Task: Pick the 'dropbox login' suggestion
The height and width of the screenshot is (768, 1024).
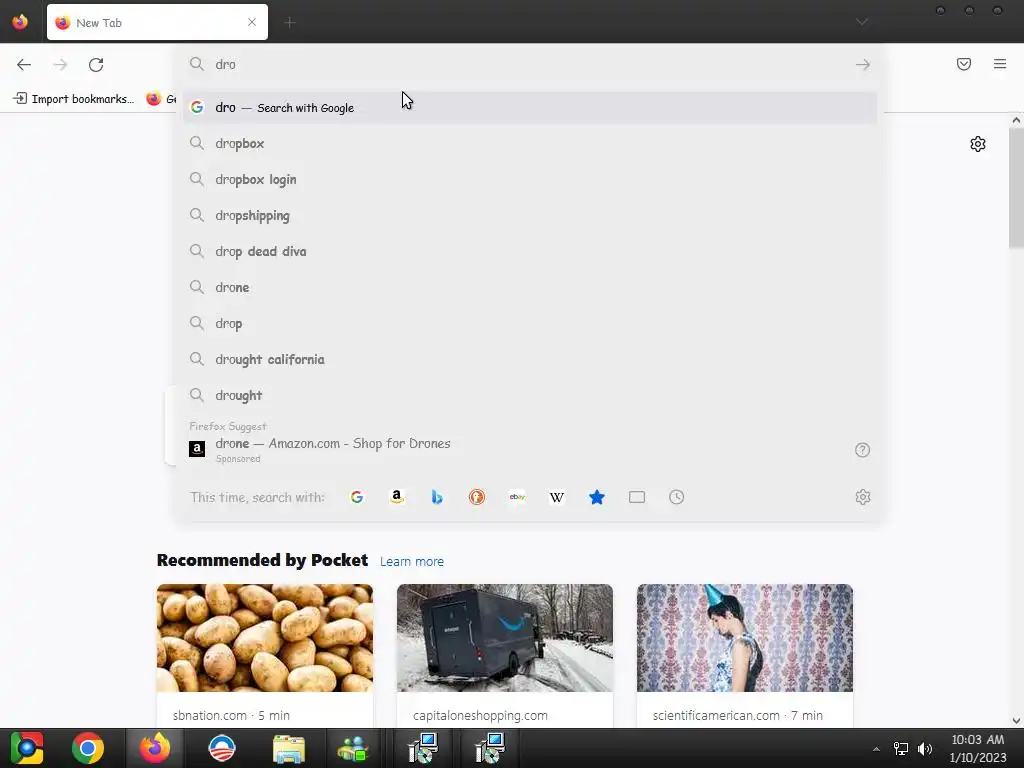Action: click(x=529, y=179)
